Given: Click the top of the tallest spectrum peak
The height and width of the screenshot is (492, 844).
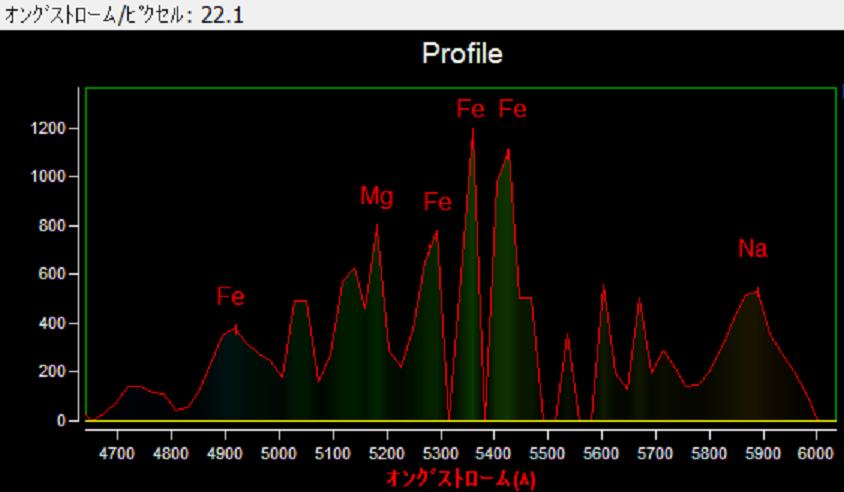Looking at the screenshot, I should (x=472, y=130).
